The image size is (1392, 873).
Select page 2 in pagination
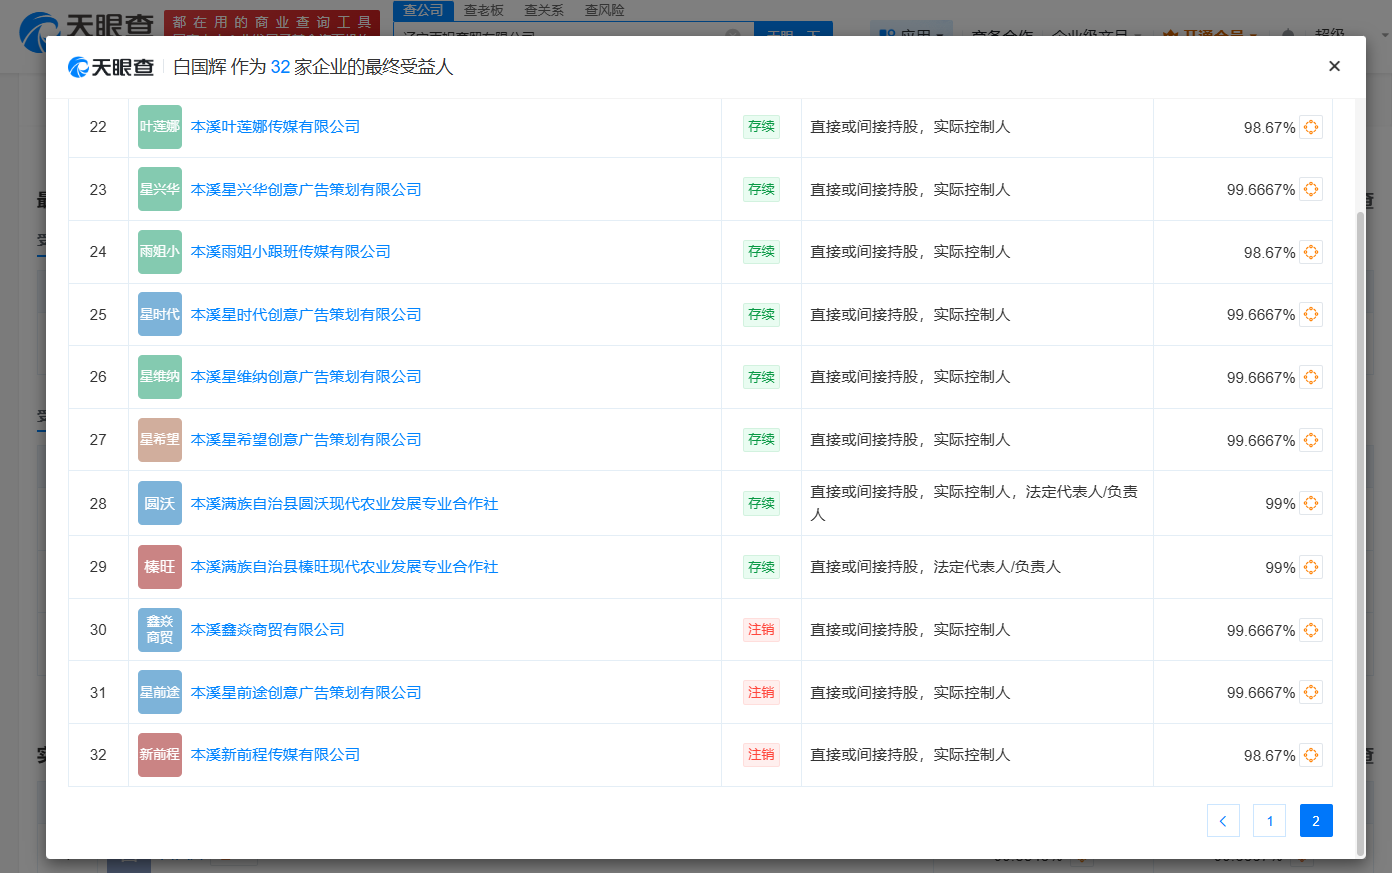pos(1316,821)
